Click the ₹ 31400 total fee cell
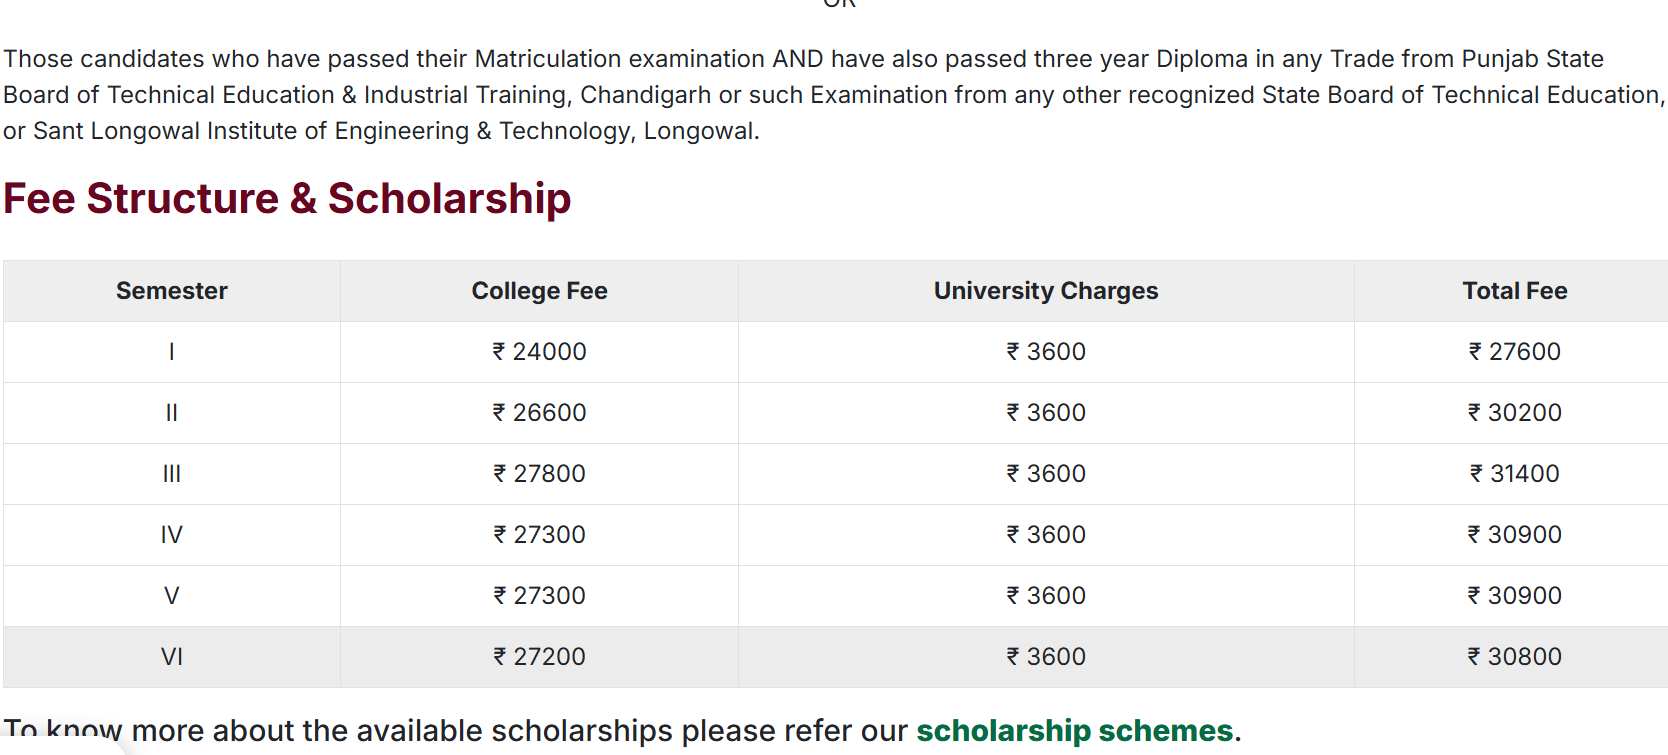 pyautogui.click(x=1514, y=474)
